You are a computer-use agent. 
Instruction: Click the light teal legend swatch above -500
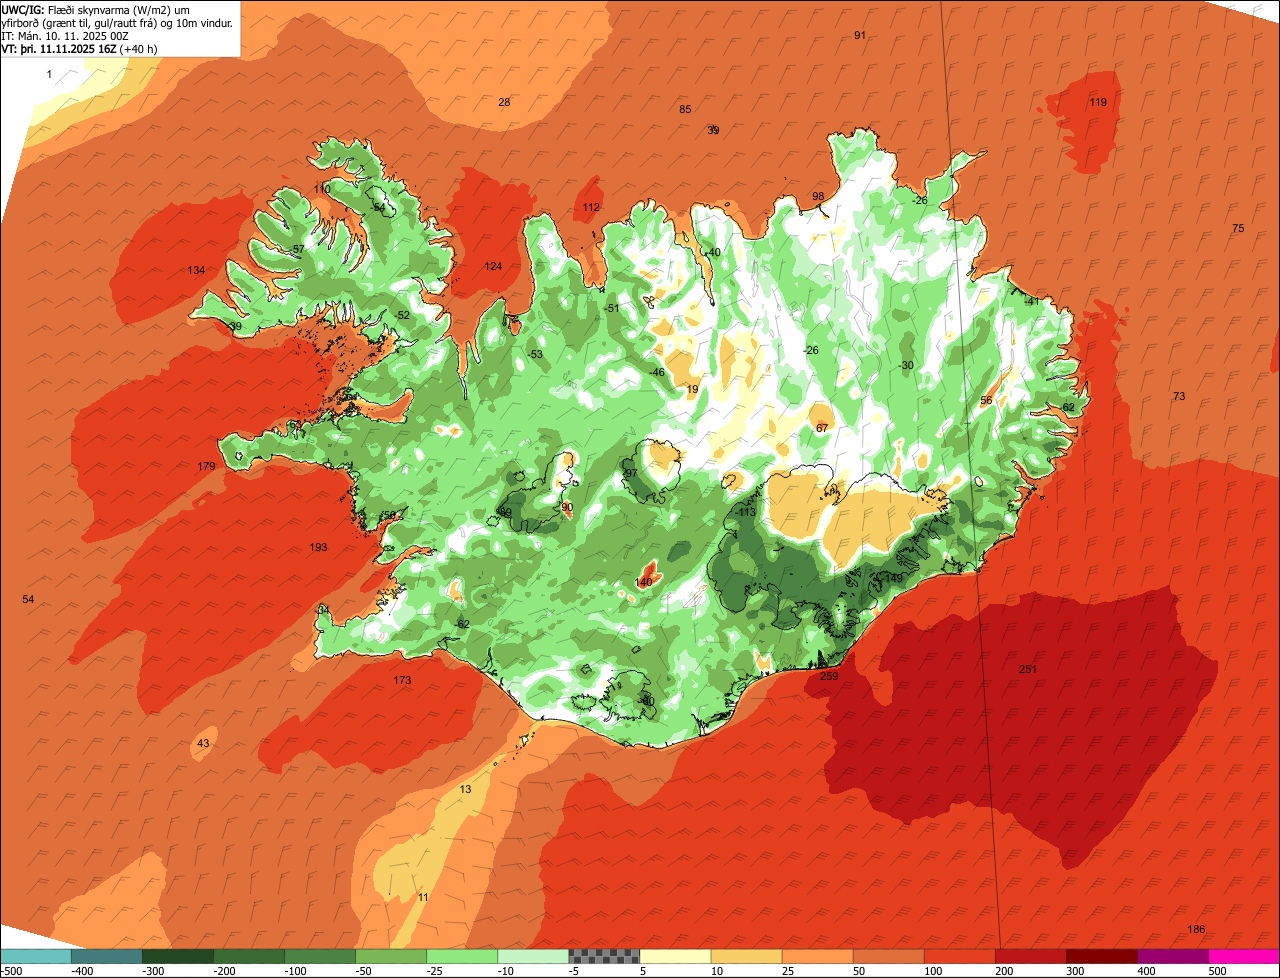[x=35, y=956]
